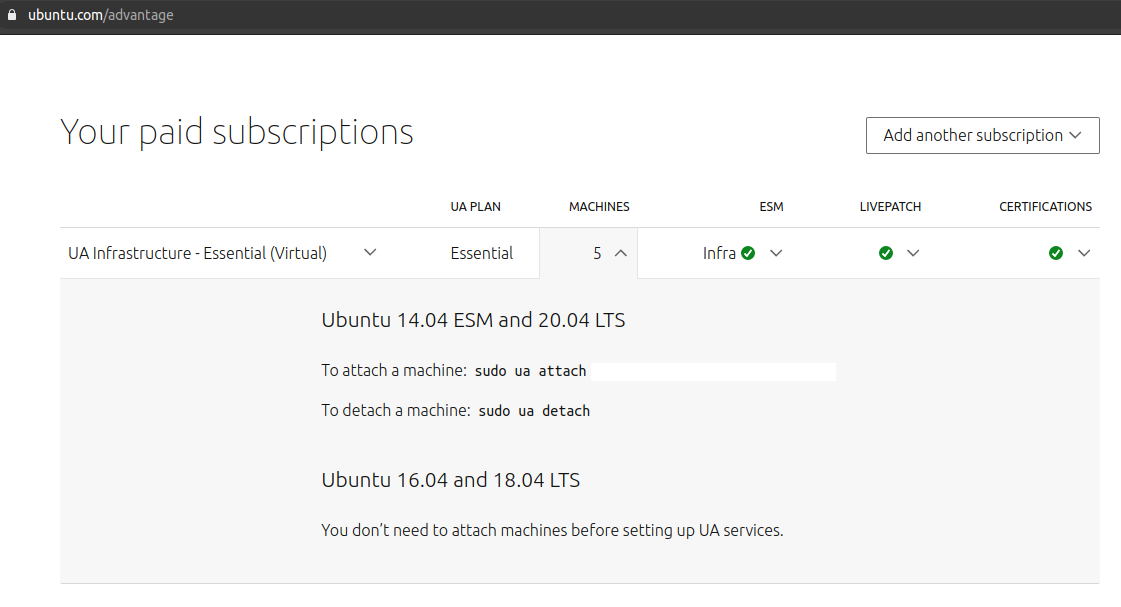Screen dimensions: 1121x607
Task: Click the 'Your paid subscriptions' heading
Action: coord(237,133)
